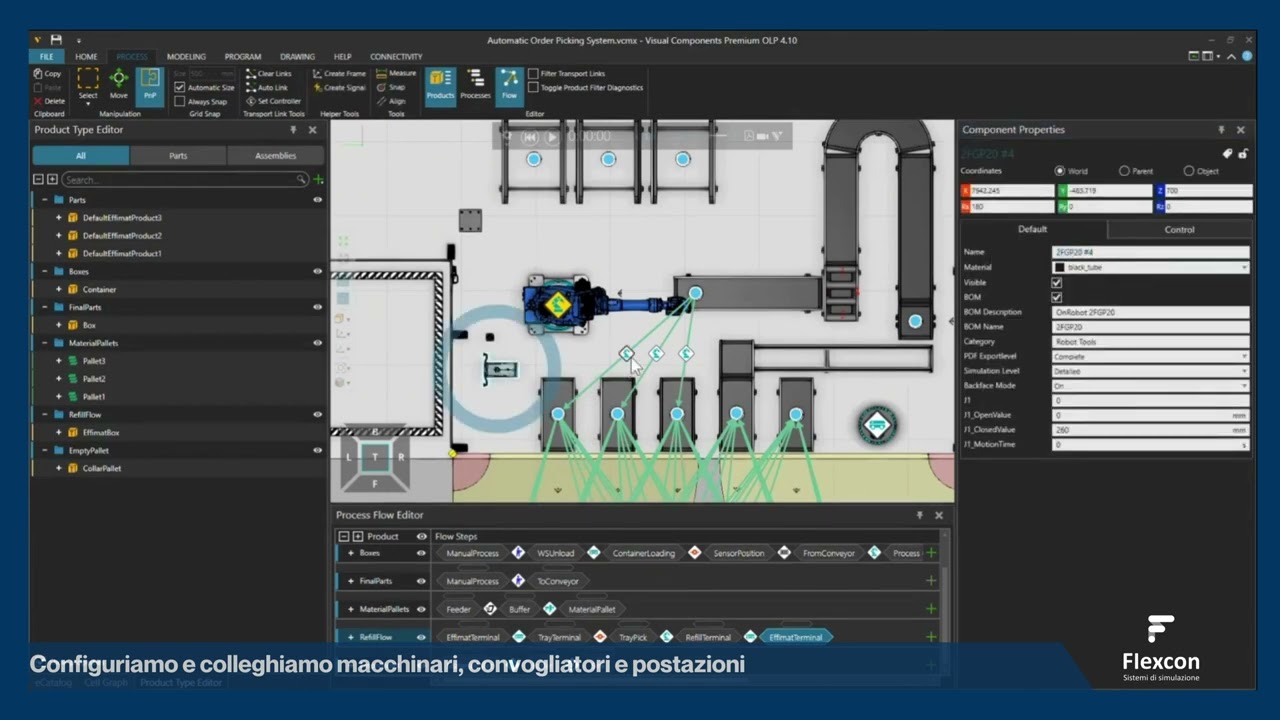The width and height of the screenshot is (1280, 720).
Task: Hide the Parts group visibility eye
Action: coord(318,200)
